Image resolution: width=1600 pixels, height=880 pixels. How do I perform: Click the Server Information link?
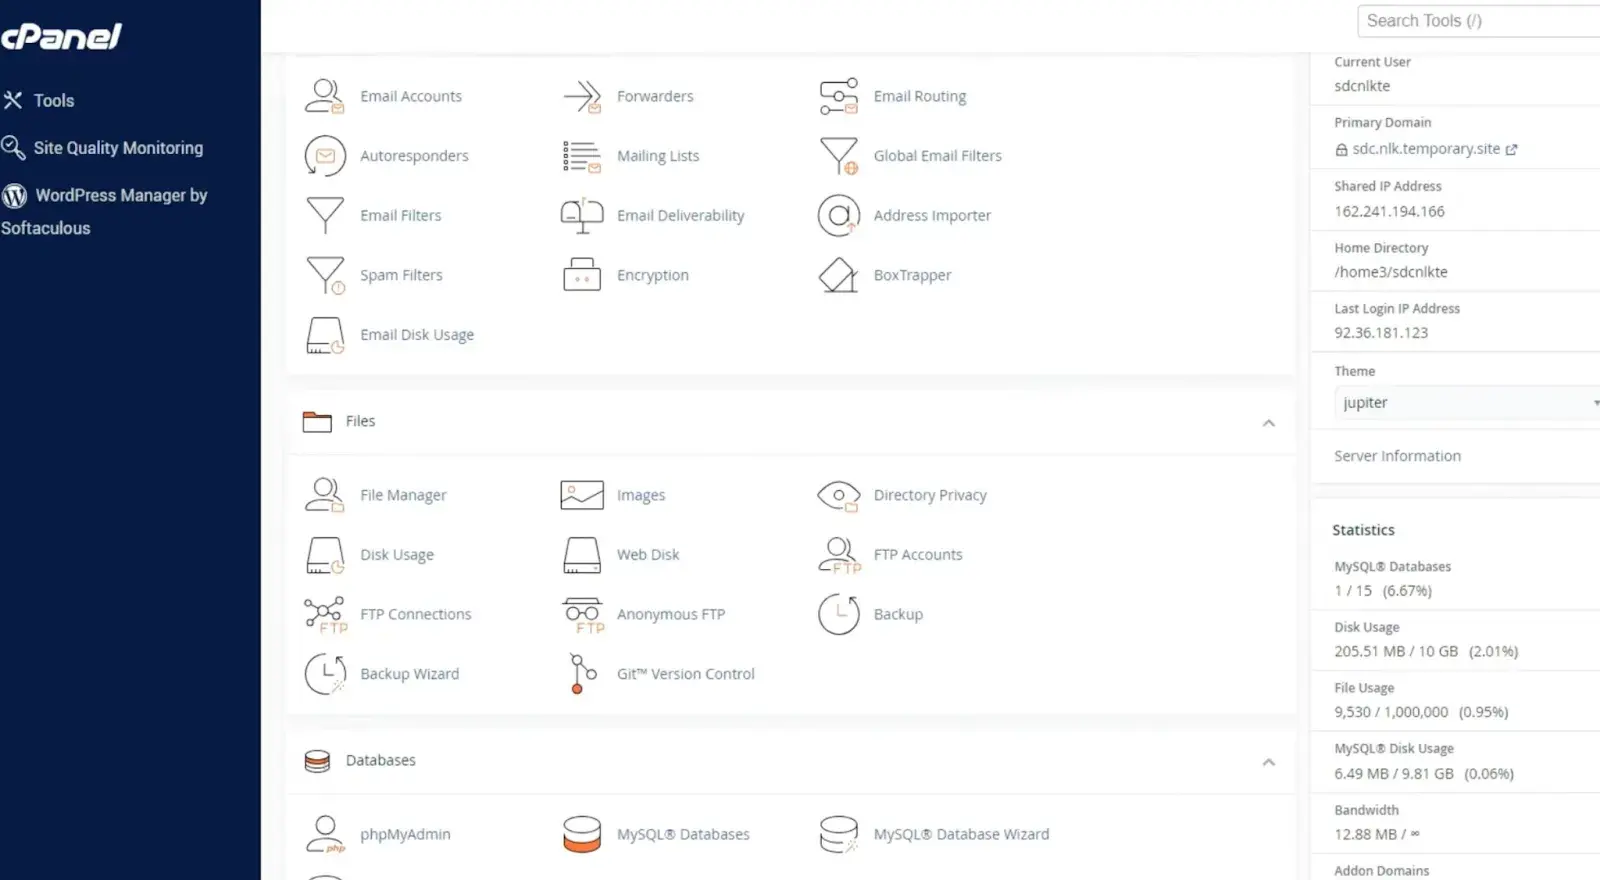click(1397, 456)
